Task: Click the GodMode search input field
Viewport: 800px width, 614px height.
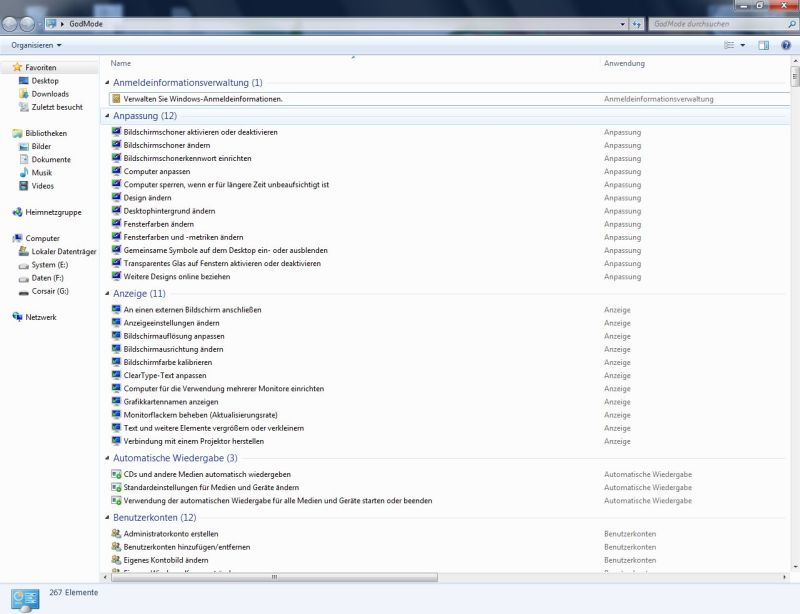Action: coord(717,24)
